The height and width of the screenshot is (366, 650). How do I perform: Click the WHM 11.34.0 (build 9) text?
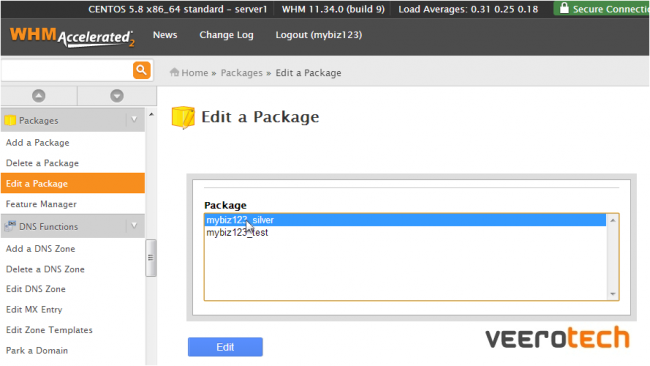(333, 9)
